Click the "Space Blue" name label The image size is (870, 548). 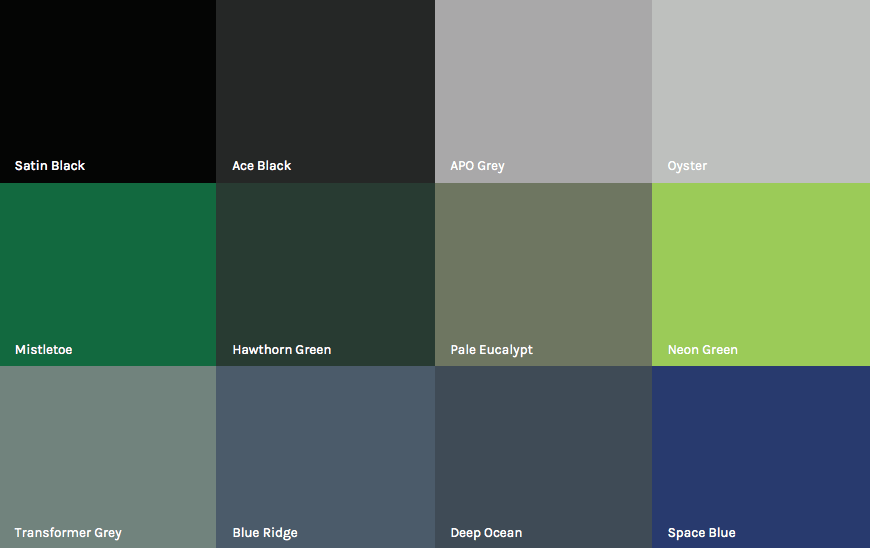pos(701,533)
